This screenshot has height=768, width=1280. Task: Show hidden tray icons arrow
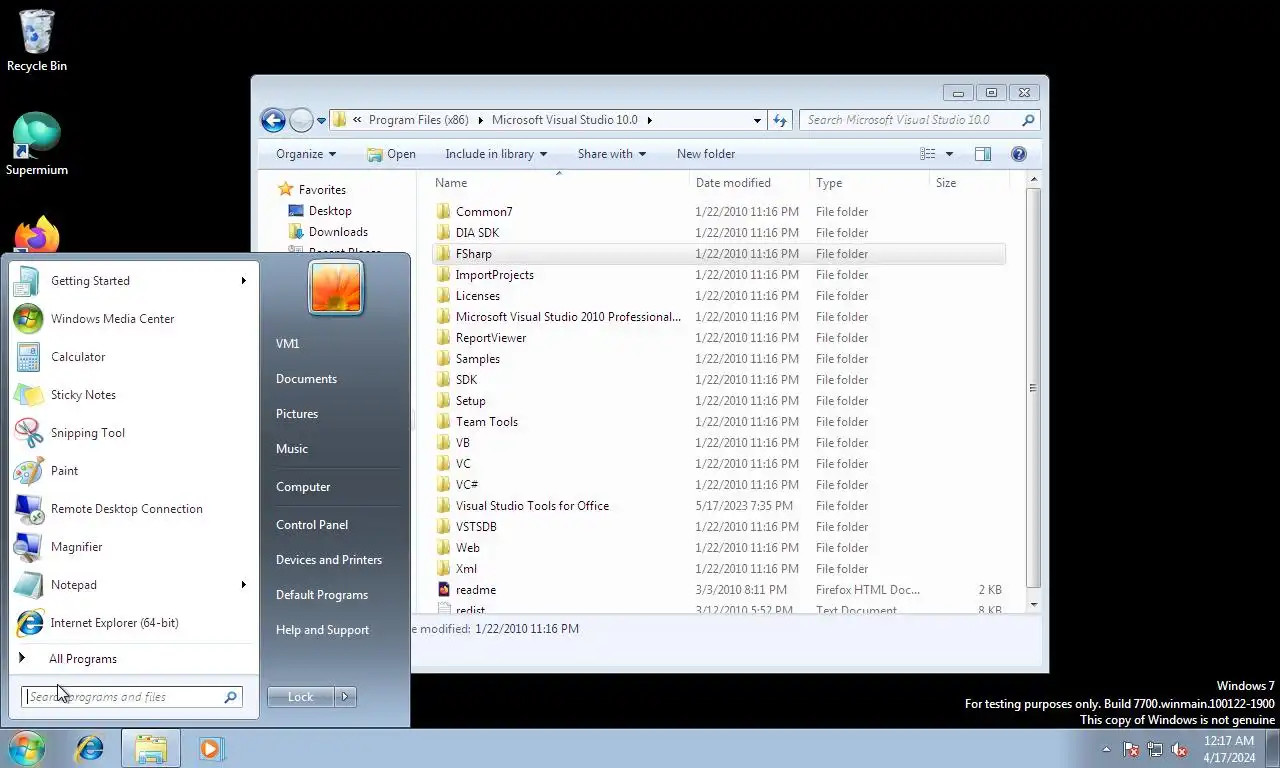(1106, 749)
